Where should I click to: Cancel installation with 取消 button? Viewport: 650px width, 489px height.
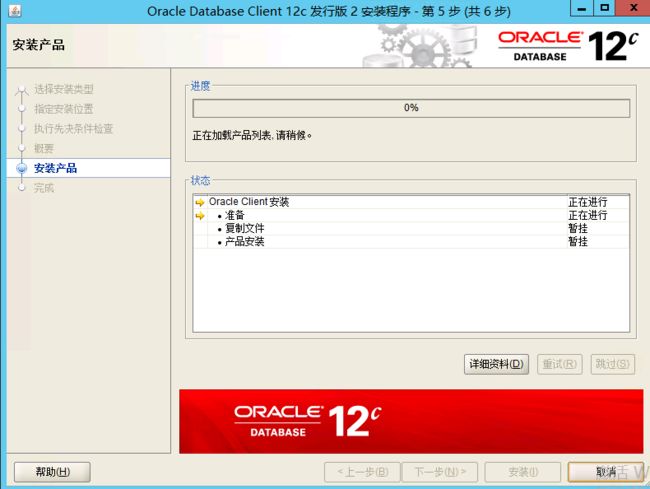(606, 472)
